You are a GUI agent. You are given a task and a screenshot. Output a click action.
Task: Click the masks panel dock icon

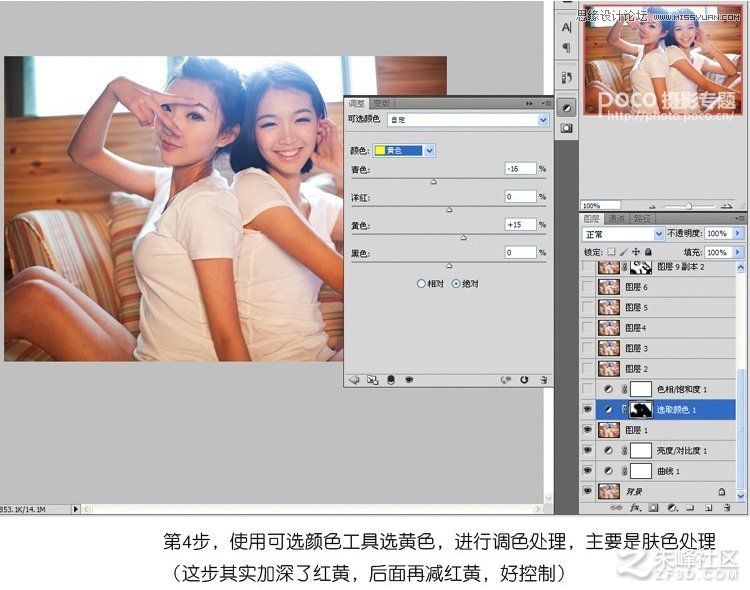pyautogui.click(x=566, y=128)
